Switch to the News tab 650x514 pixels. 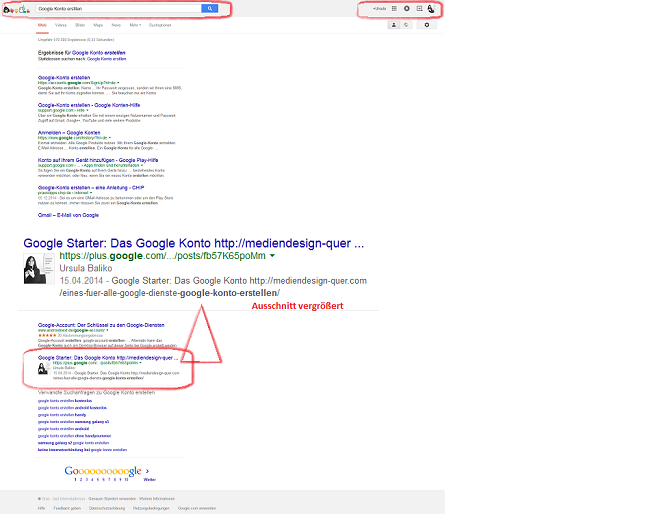116,25
